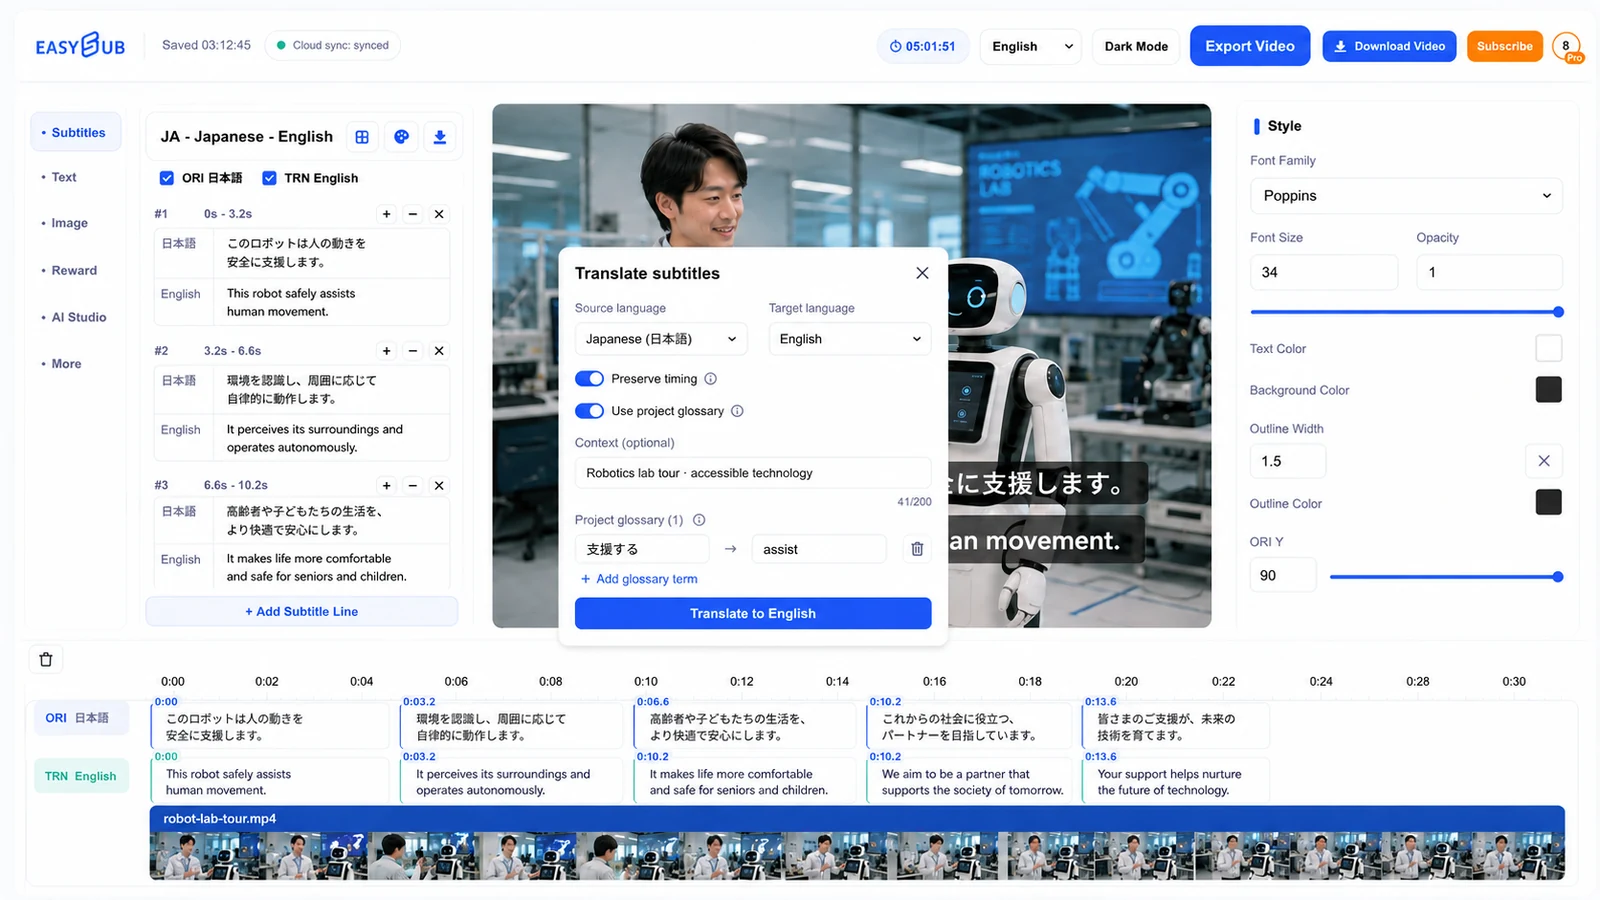This screenshot has height=900, width=1600.
Task: Click the subtitle grid layout icon
Action: pos(362,137)
